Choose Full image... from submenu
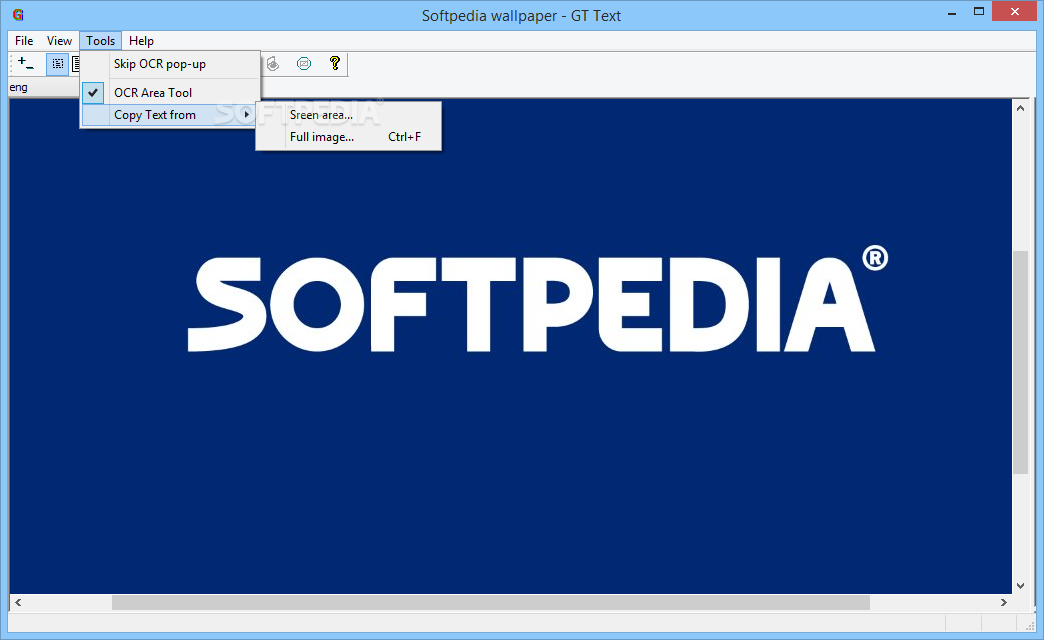This screenshot has width=1044, height=640. pos(348,137)
